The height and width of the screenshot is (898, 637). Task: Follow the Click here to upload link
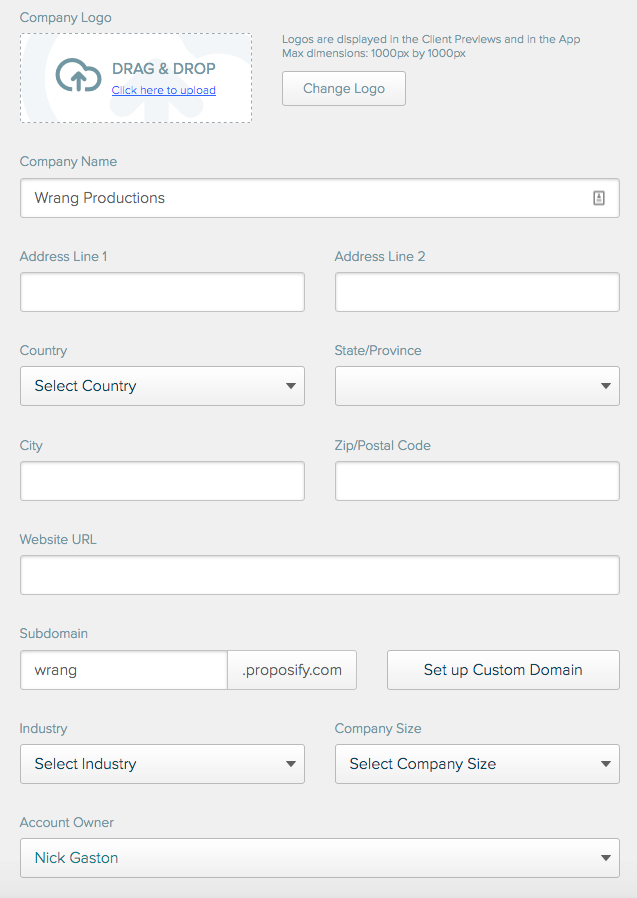164,90
